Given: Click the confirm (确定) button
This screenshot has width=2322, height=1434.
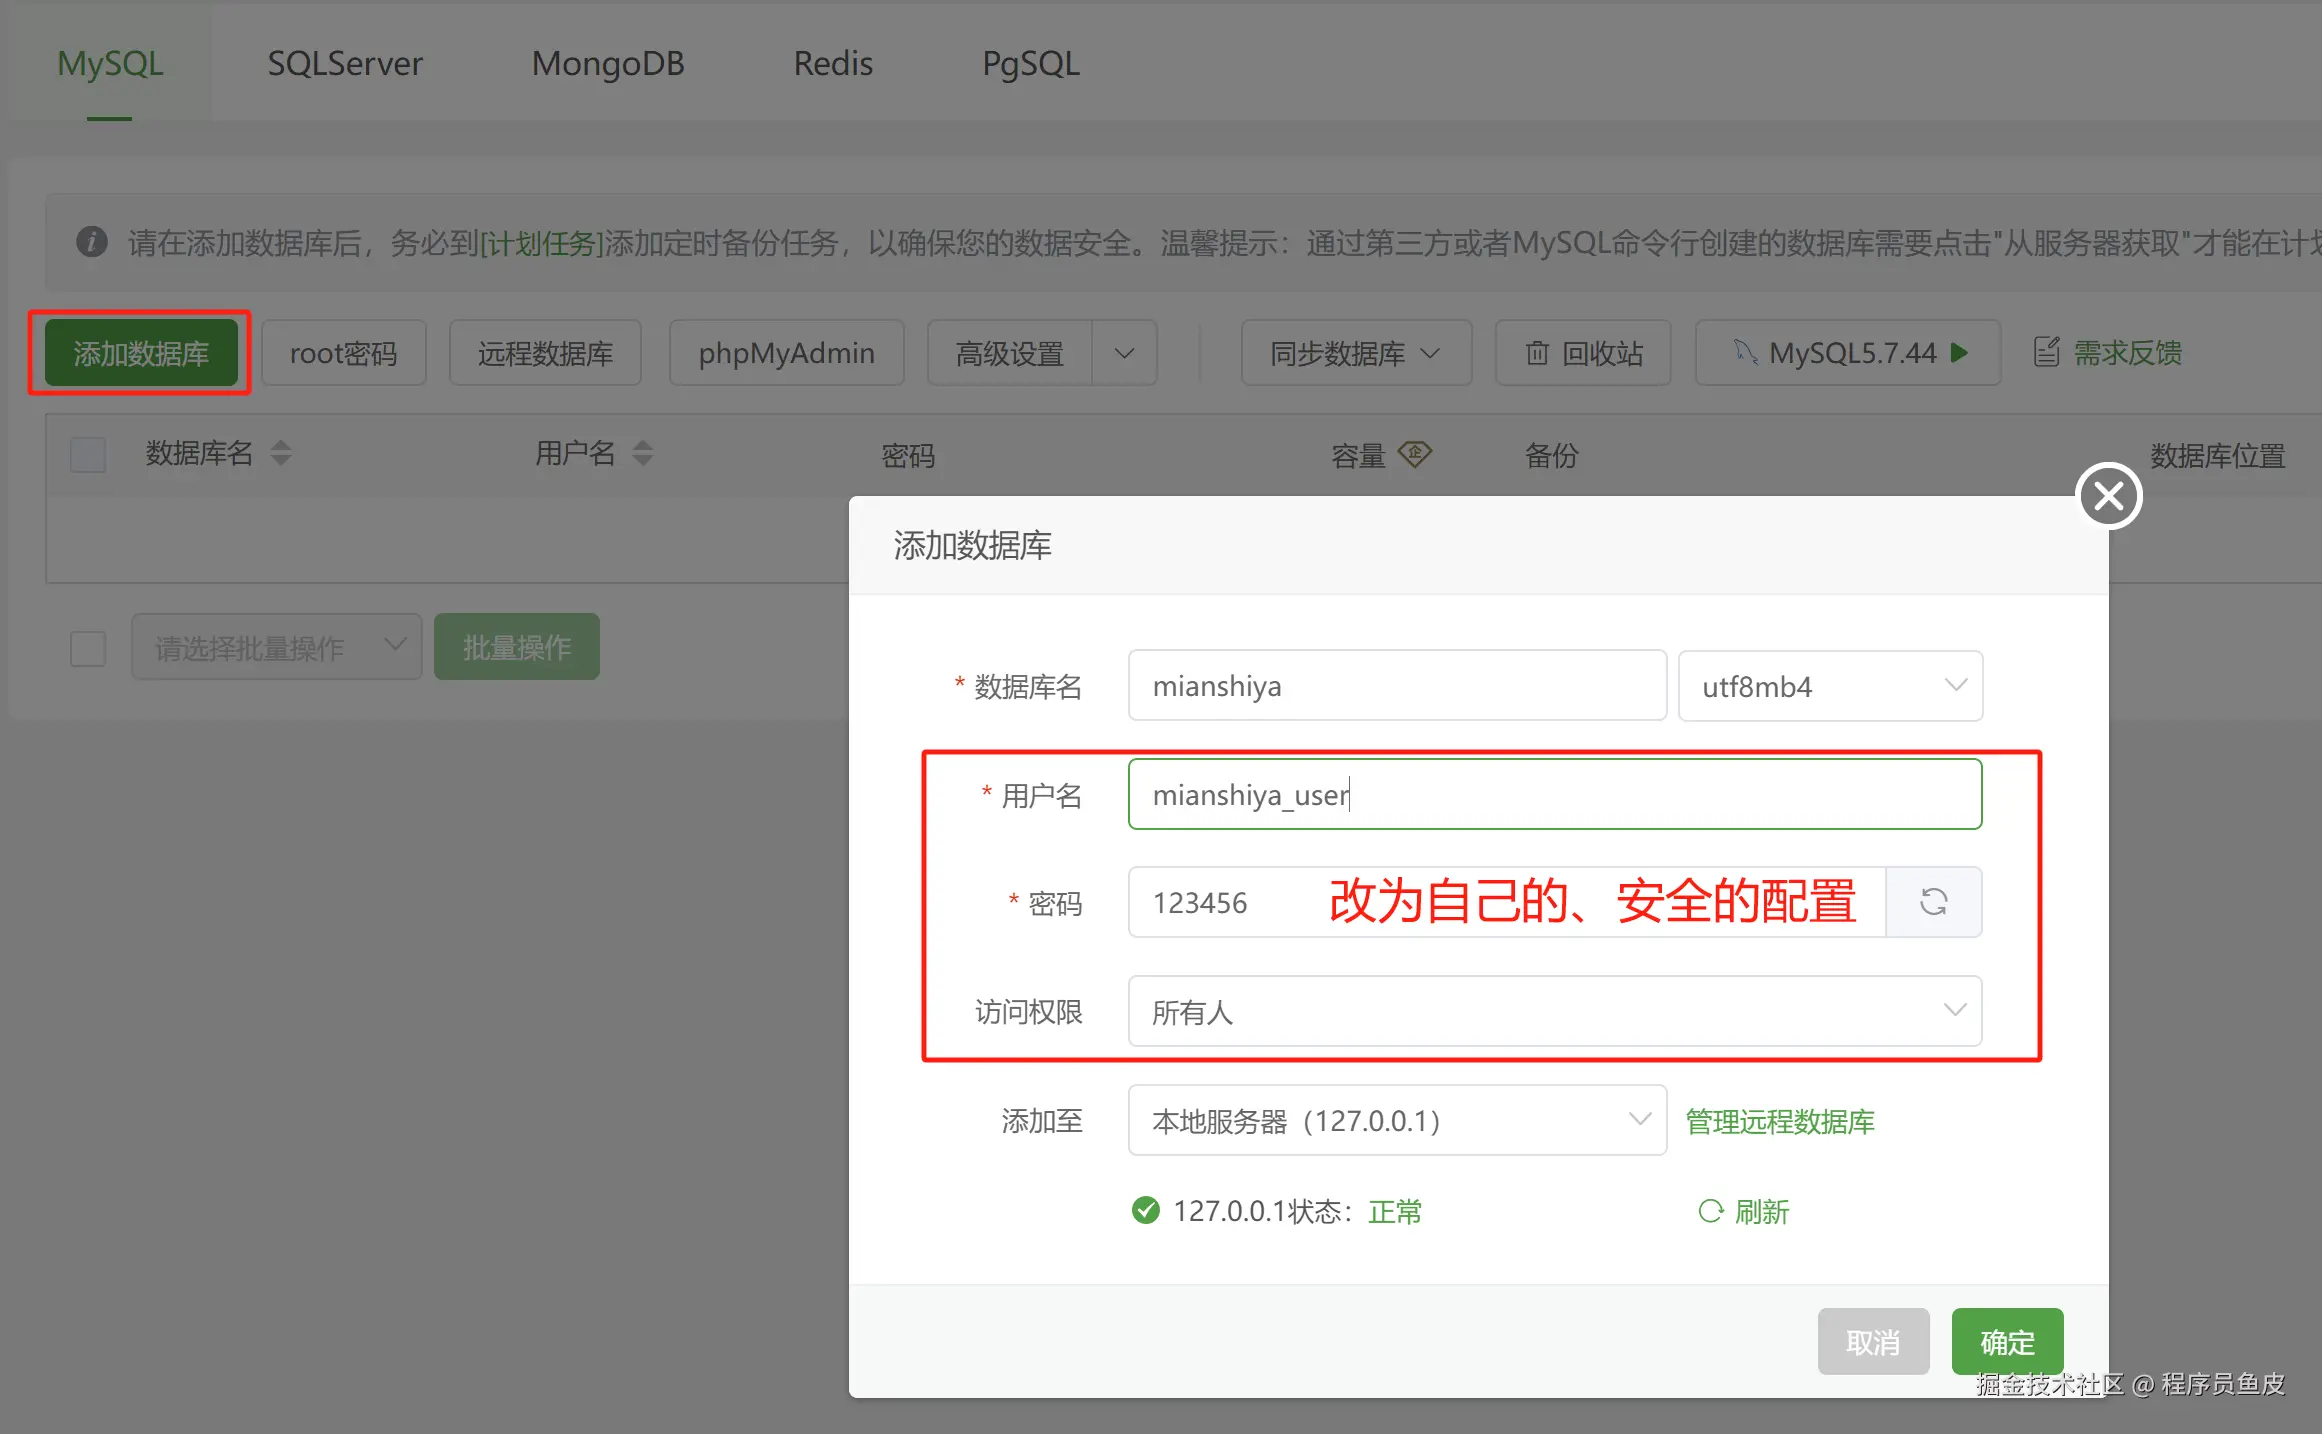Looking at the screenshot, I should (x=2007, y=1342).
